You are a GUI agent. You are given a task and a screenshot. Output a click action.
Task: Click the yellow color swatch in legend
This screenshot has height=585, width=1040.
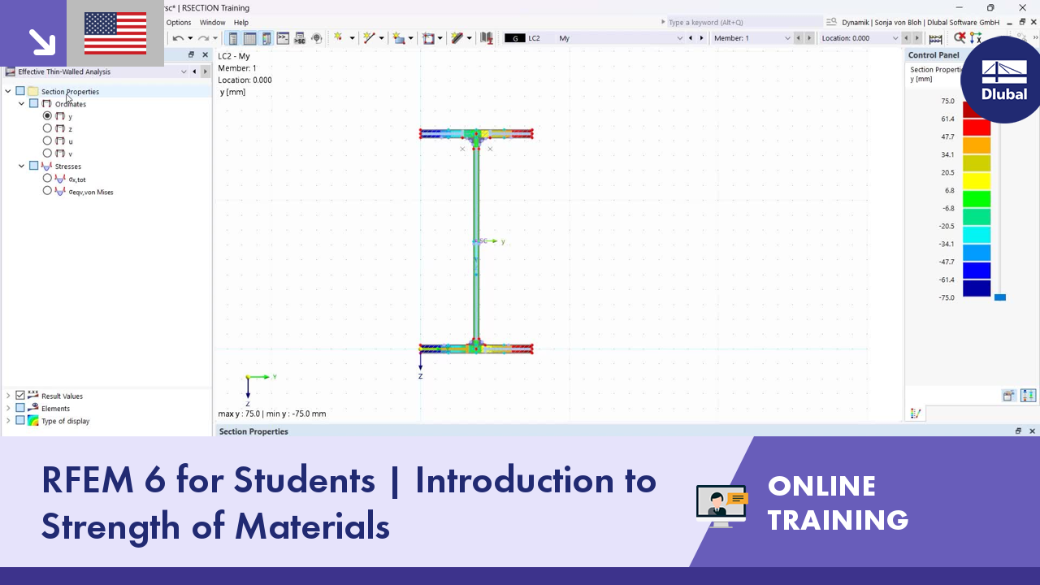976,181
